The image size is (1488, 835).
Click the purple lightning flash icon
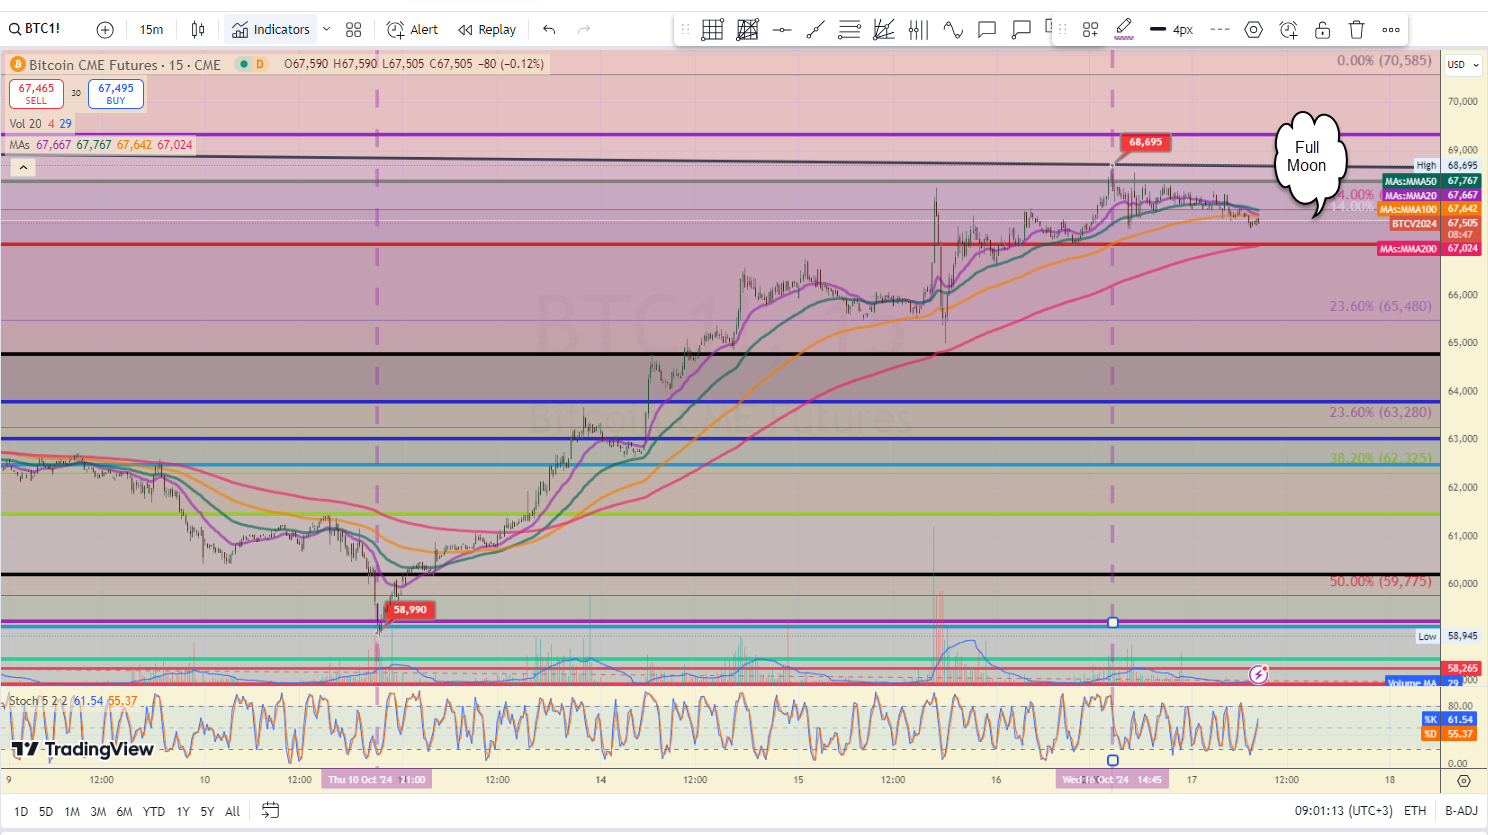click(1259, 675)
